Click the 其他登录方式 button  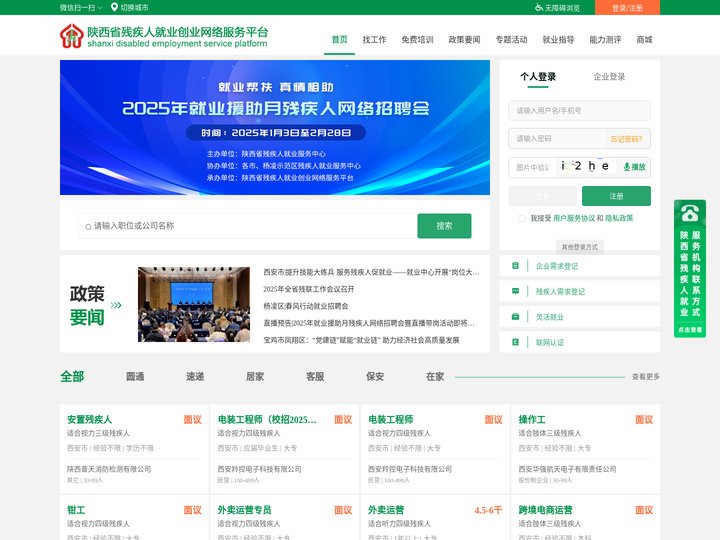tap(579, 247)
